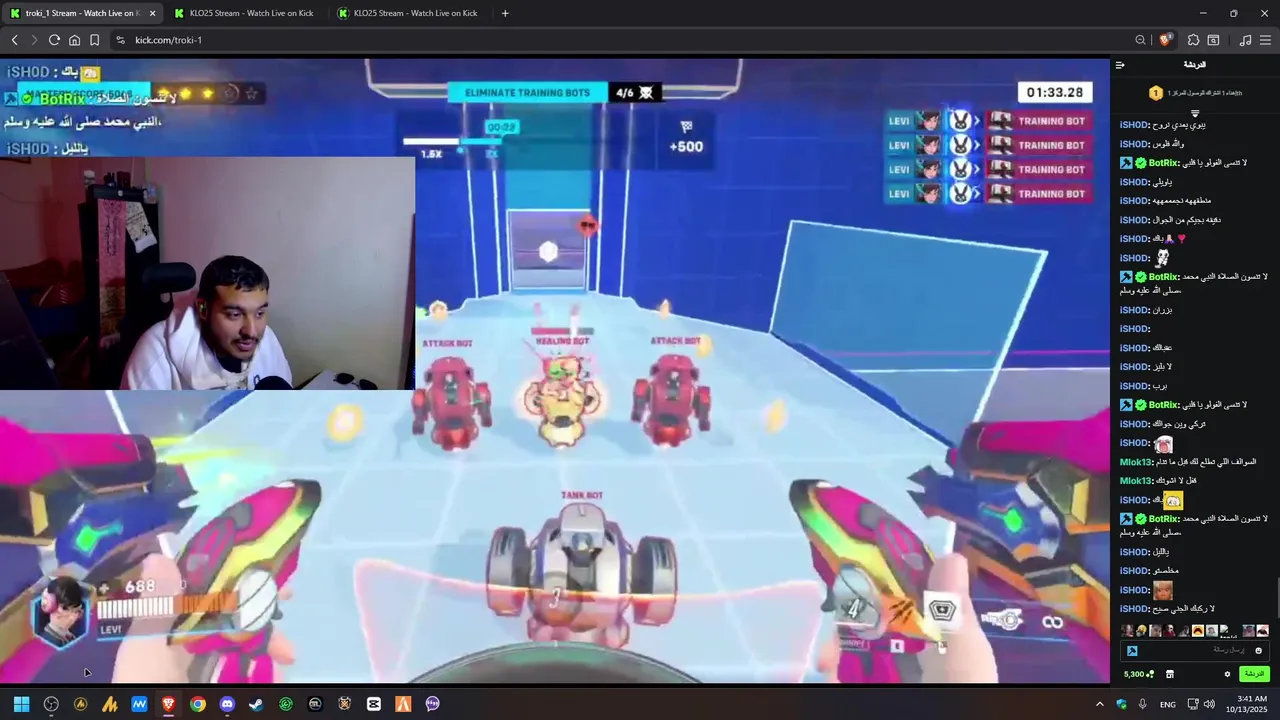
Task: Open the volume speaker control
Action: tap(1209, 704)
